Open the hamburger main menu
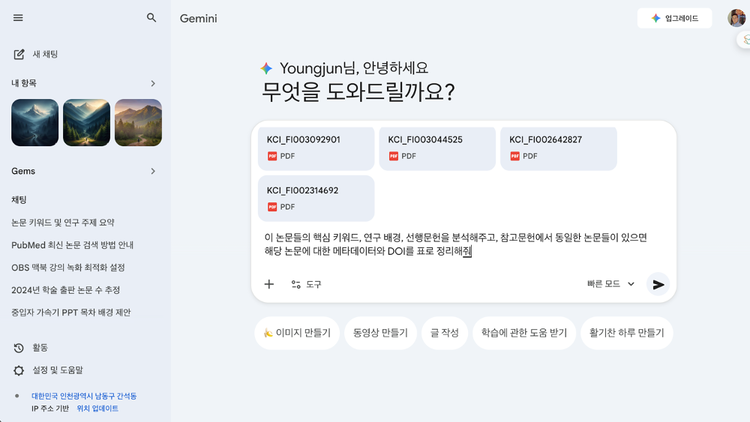 click(x=18, y=18)
